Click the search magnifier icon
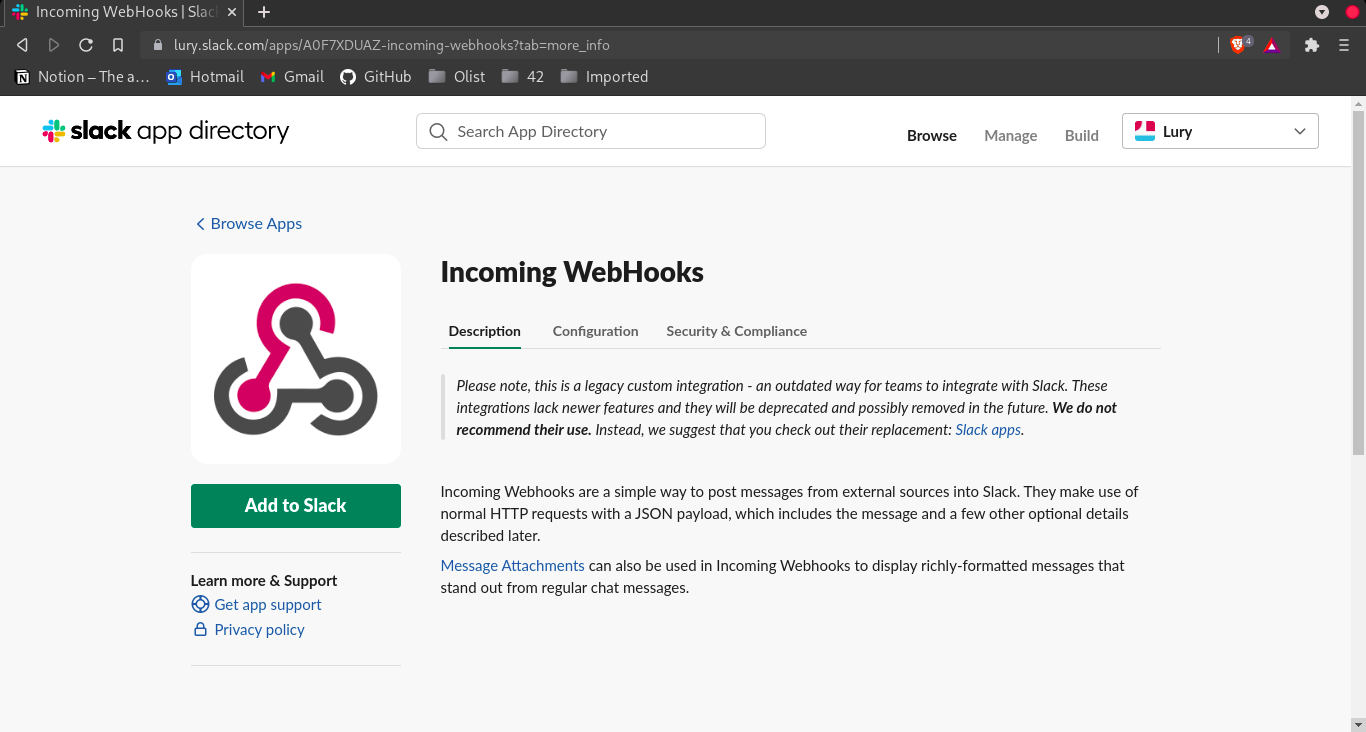Viewport: 1366px width, 732px height. click(438, 132)
